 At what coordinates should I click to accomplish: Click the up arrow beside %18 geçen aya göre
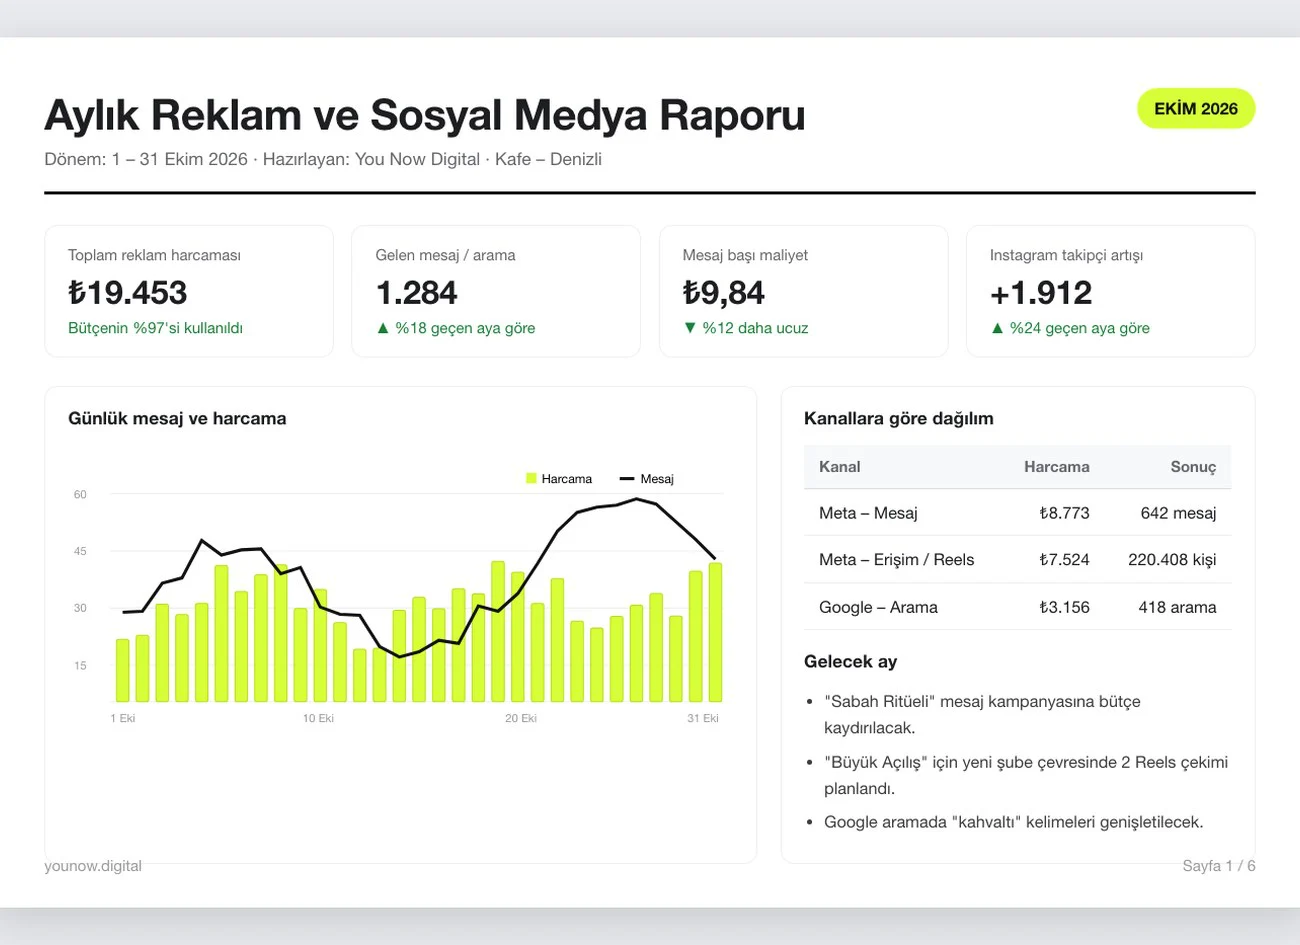[383, 328]
